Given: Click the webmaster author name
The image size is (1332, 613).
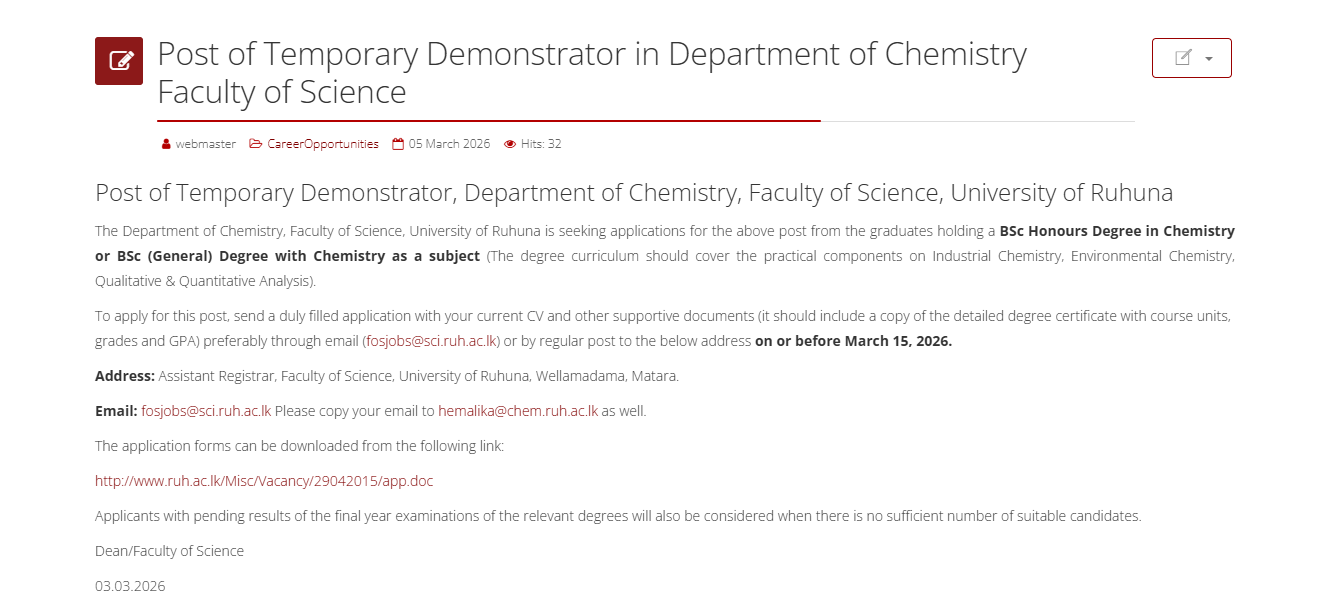Looking at the screenshot, I should point(206,144).
